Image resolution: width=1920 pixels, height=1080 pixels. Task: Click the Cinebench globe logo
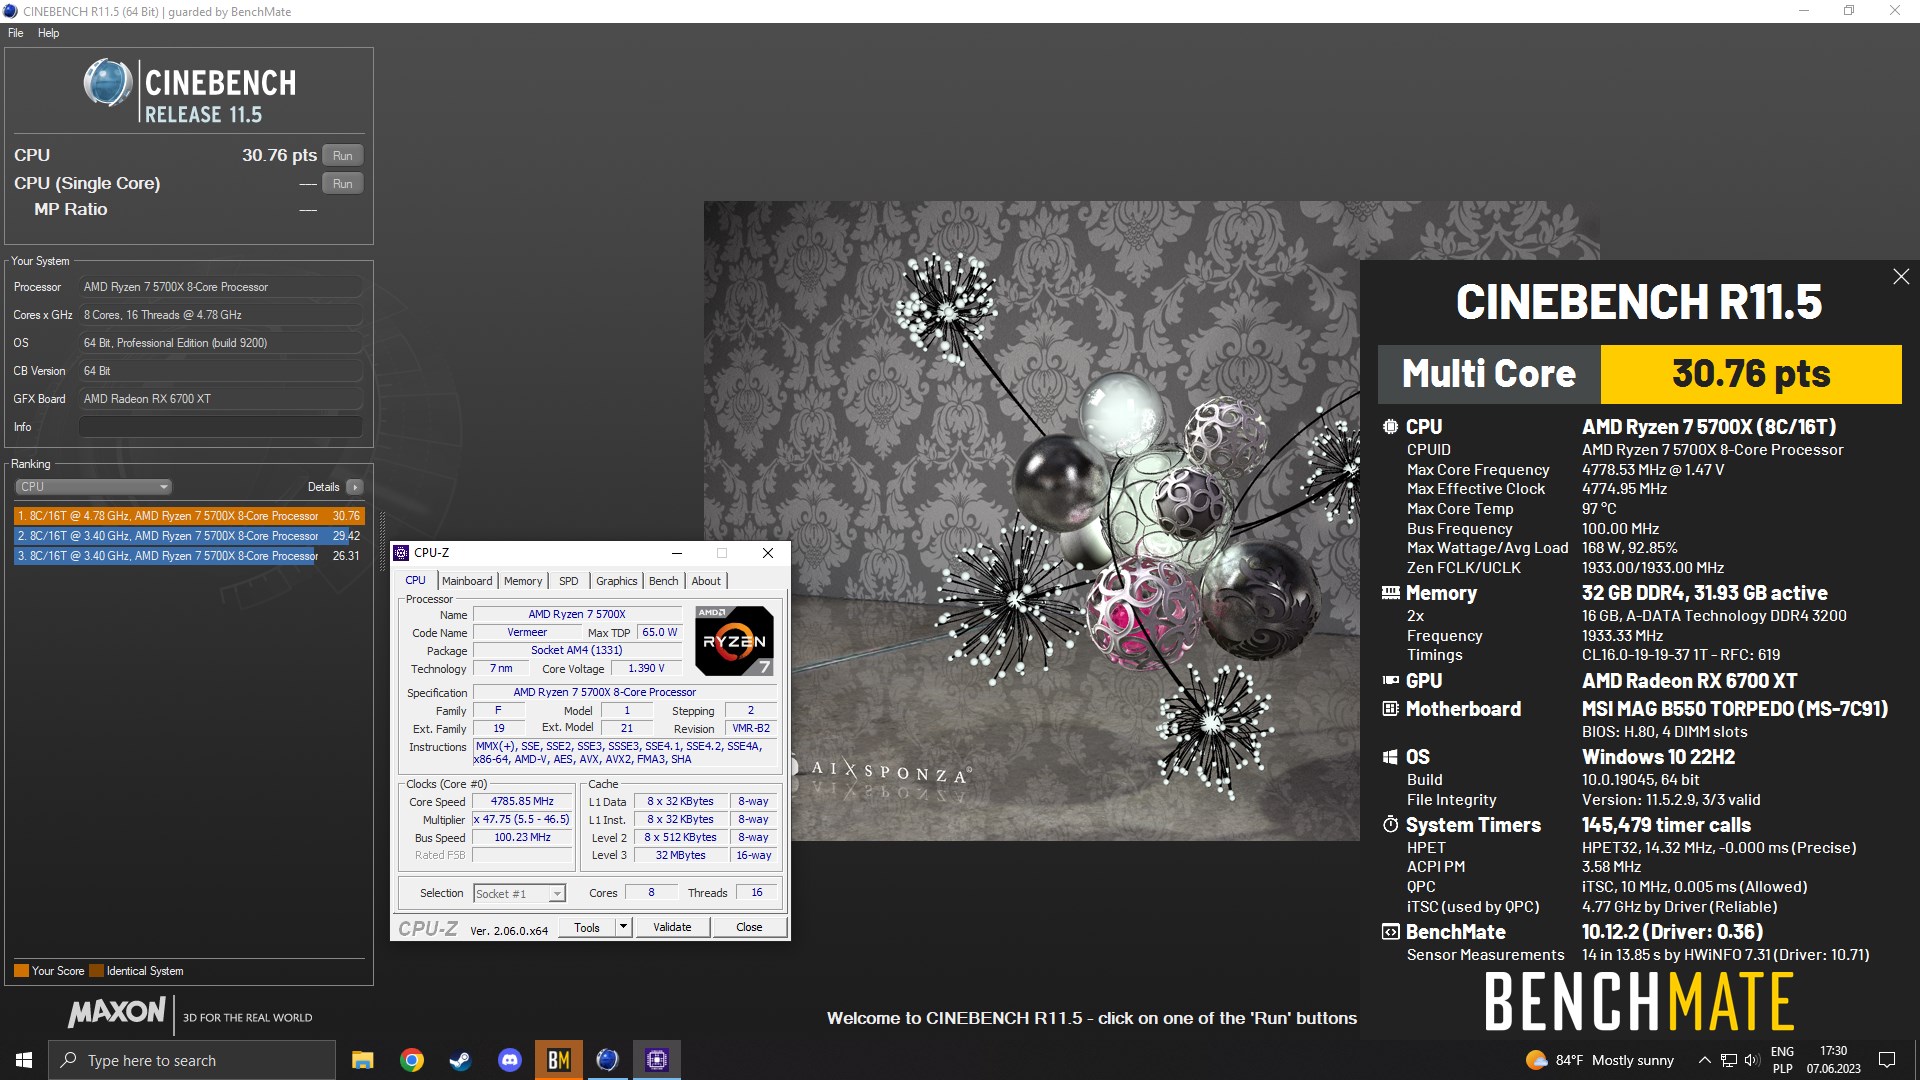coord(107,83)
